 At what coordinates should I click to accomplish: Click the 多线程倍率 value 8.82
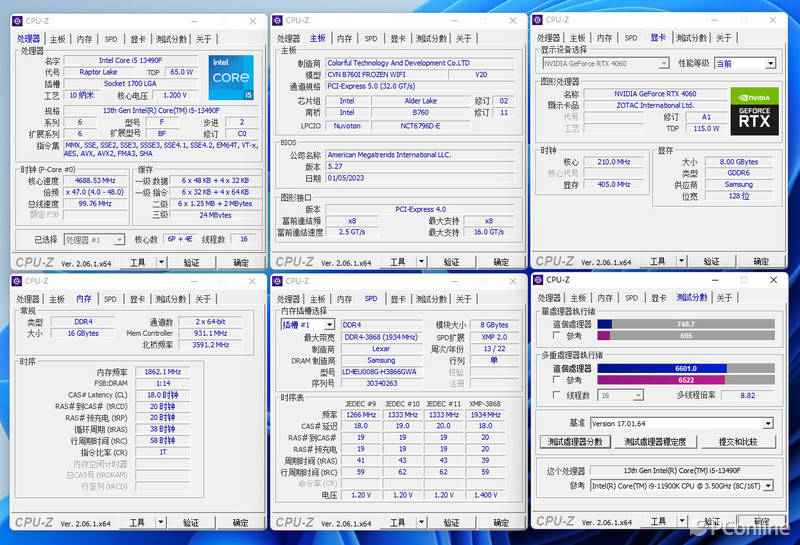[747, 395]
